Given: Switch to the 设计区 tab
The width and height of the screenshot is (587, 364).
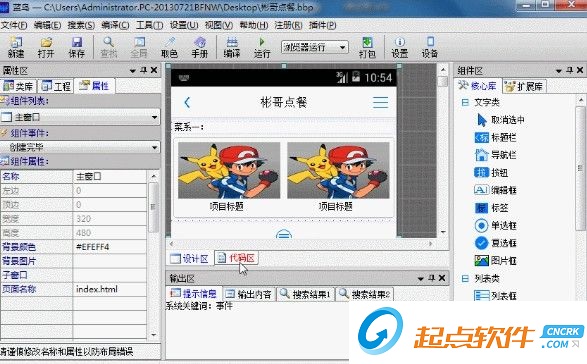Looking at the screenshot, I should 189,258.
